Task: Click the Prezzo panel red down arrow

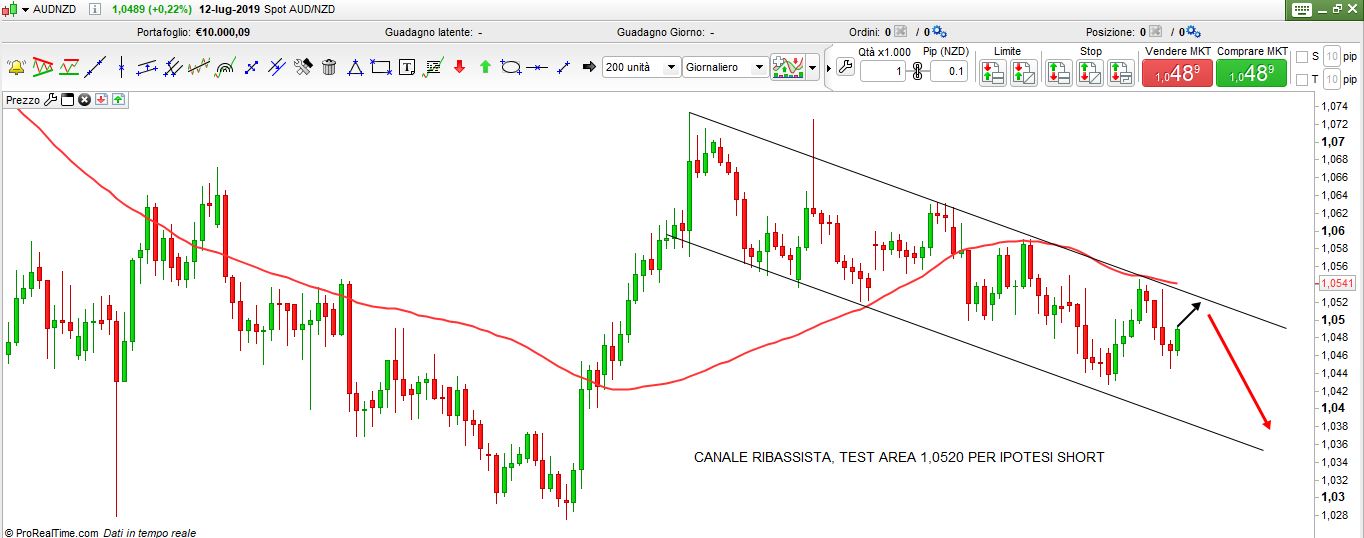Action: click(x=101, y=99)
